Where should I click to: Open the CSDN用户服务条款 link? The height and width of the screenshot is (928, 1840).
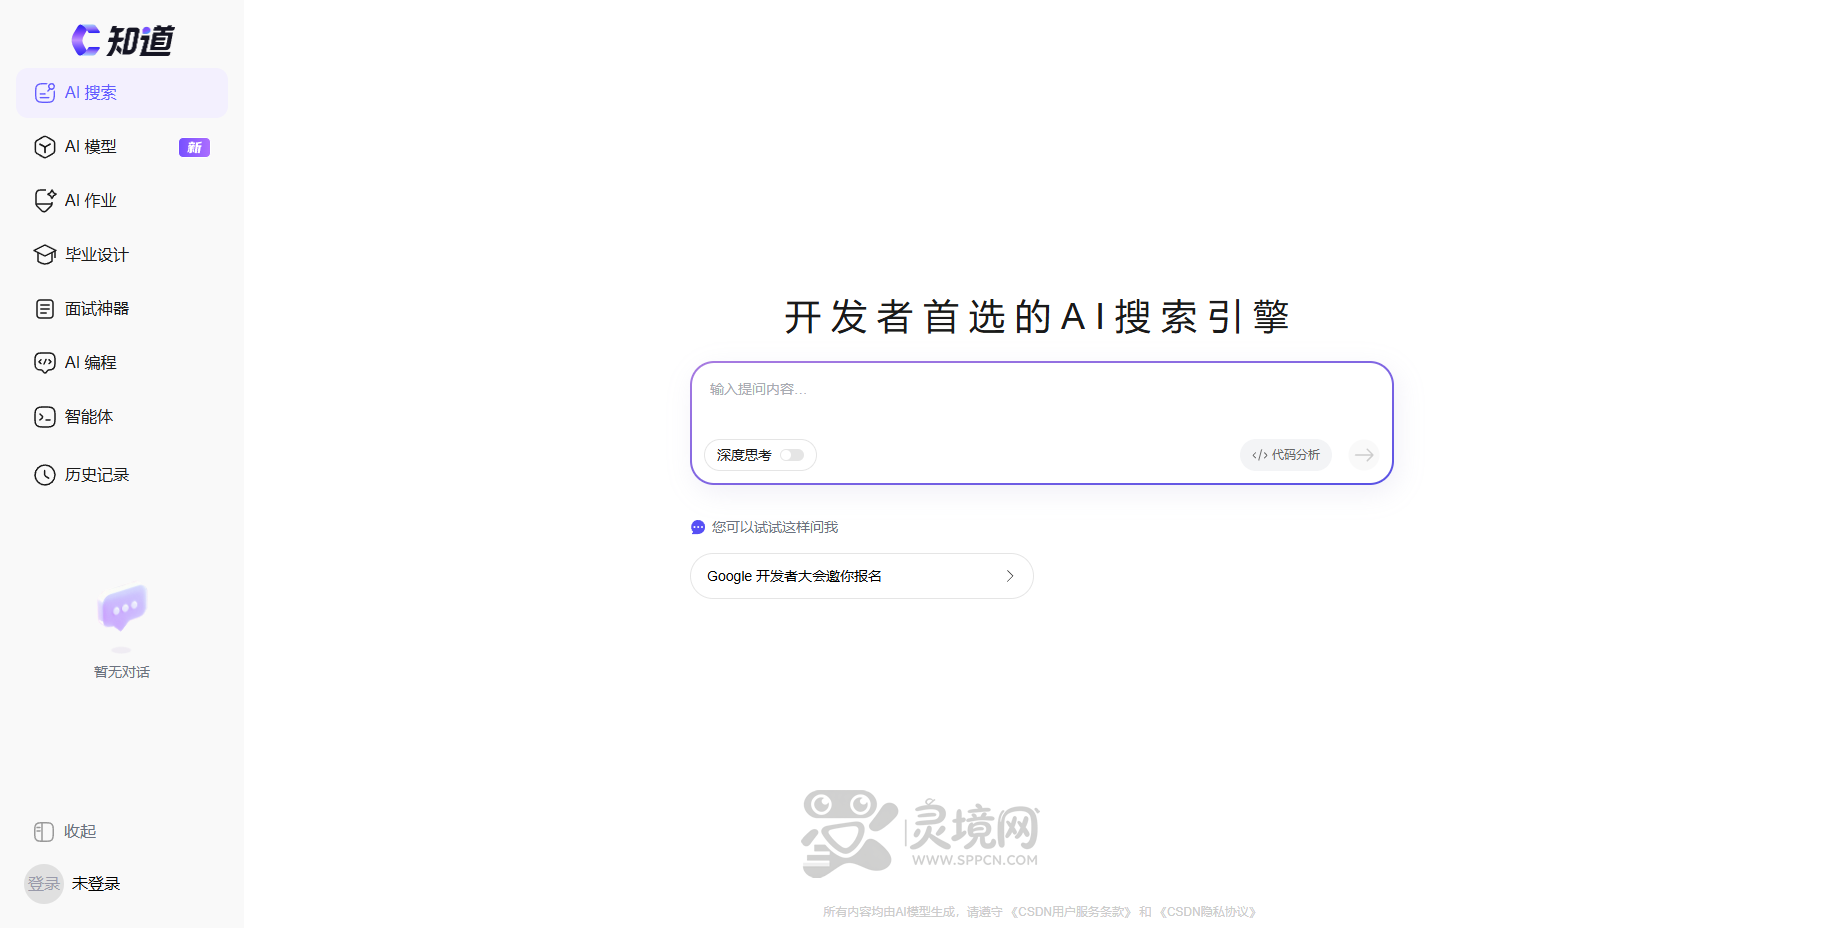coord(1073,912)
